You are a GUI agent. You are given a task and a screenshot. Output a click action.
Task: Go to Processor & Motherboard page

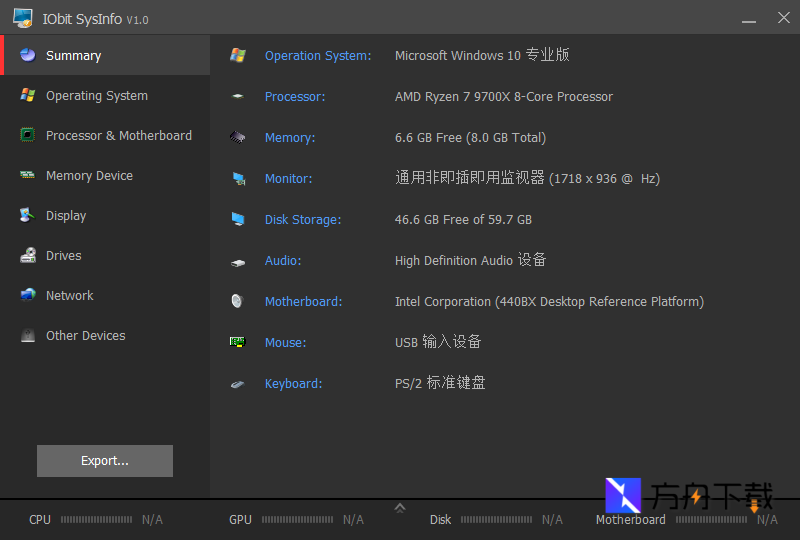tap(107, 135)
